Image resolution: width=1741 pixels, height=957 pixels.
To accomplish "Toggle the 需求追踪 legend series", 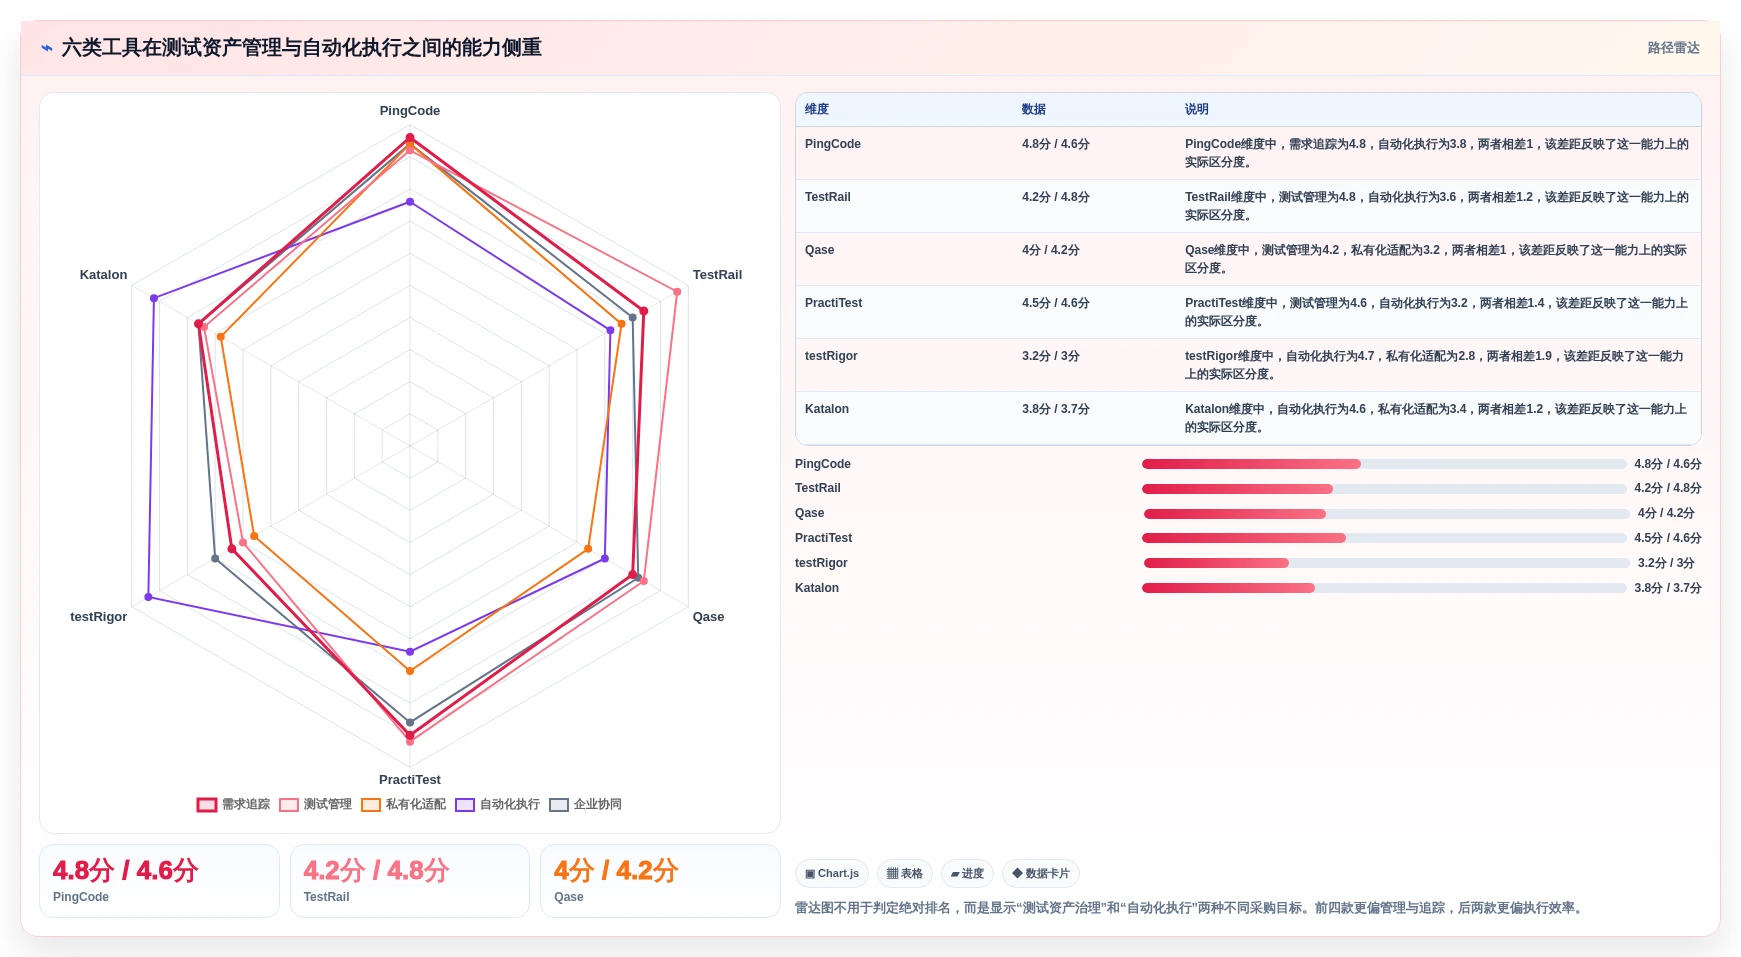I will [234, 804].
